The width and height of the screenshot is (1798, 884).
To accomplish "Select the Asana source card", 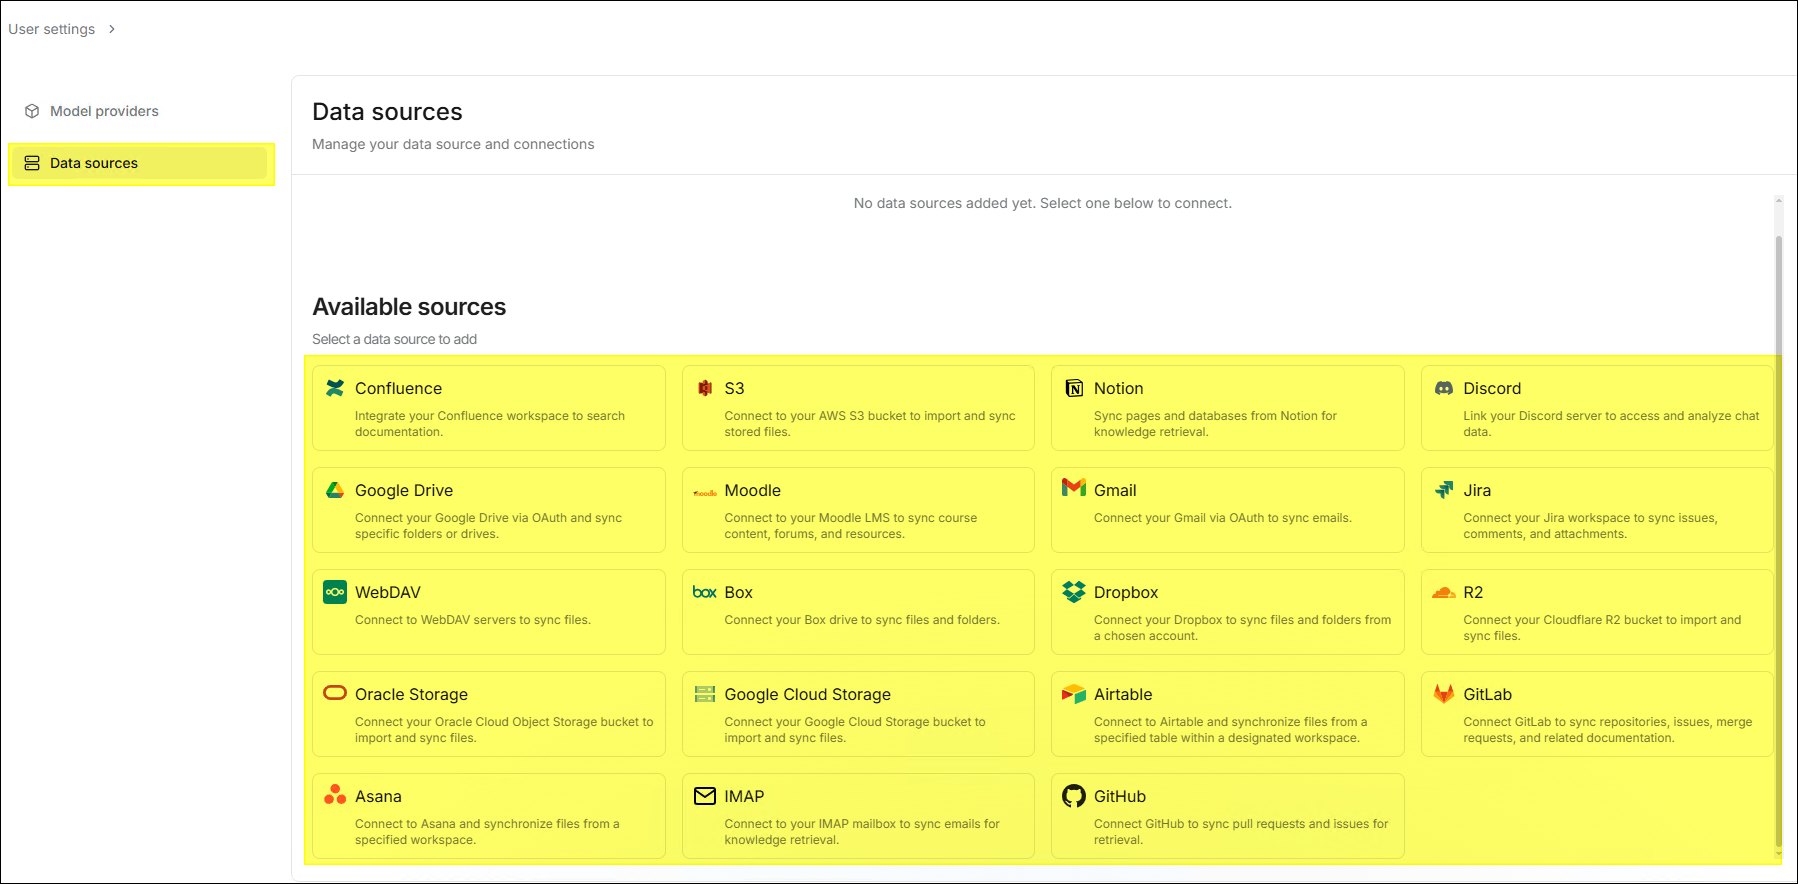I will coord(489,816).
